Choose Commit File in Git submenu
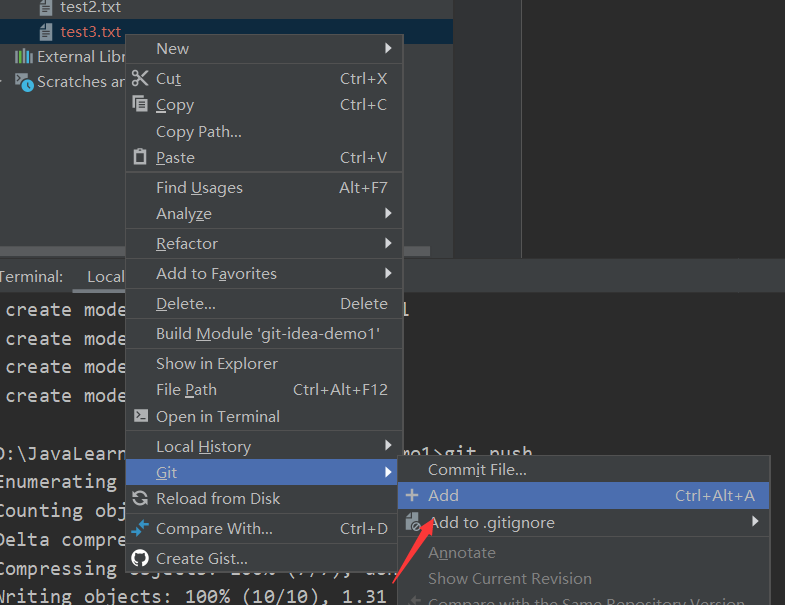Screen dimensions: 785x605 click(477, 469)
